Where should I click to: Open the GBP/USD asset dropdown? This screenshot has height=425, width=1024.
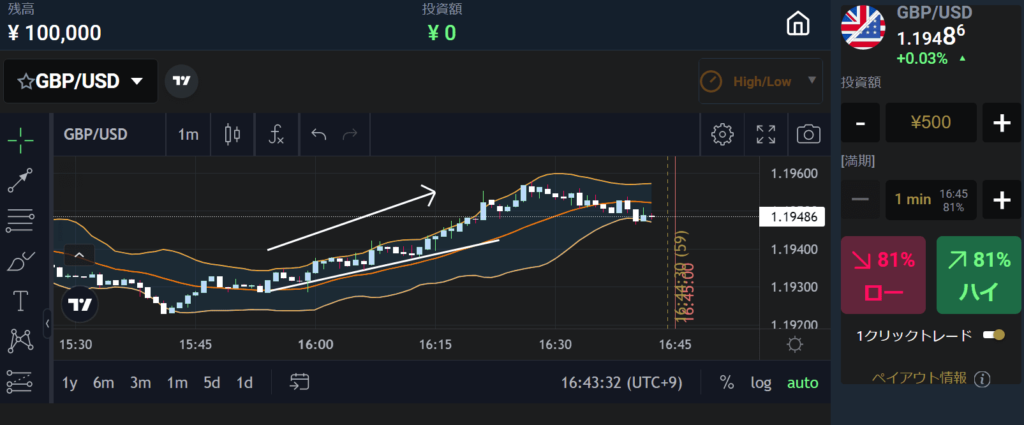(x=81, y=81)
